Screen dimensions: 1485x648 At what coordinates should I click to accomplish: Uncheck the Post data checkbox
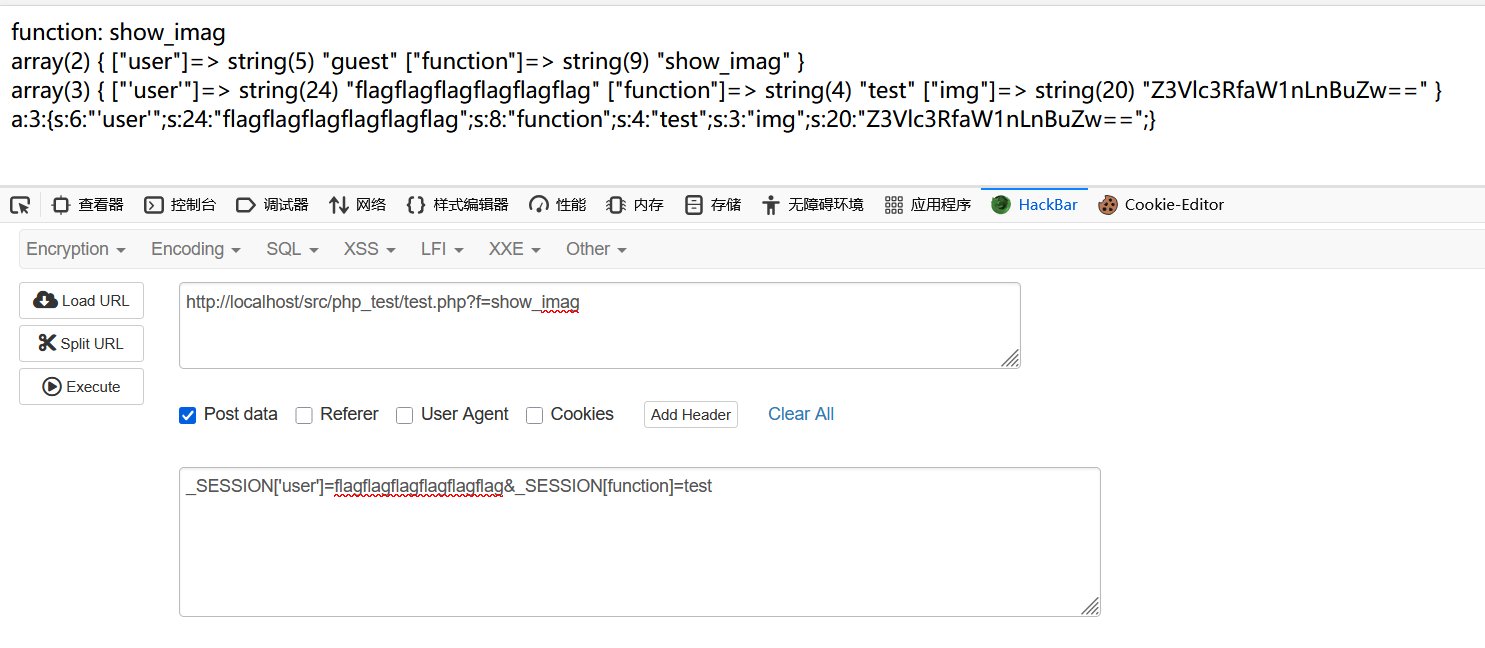click(x=187, y=414)
